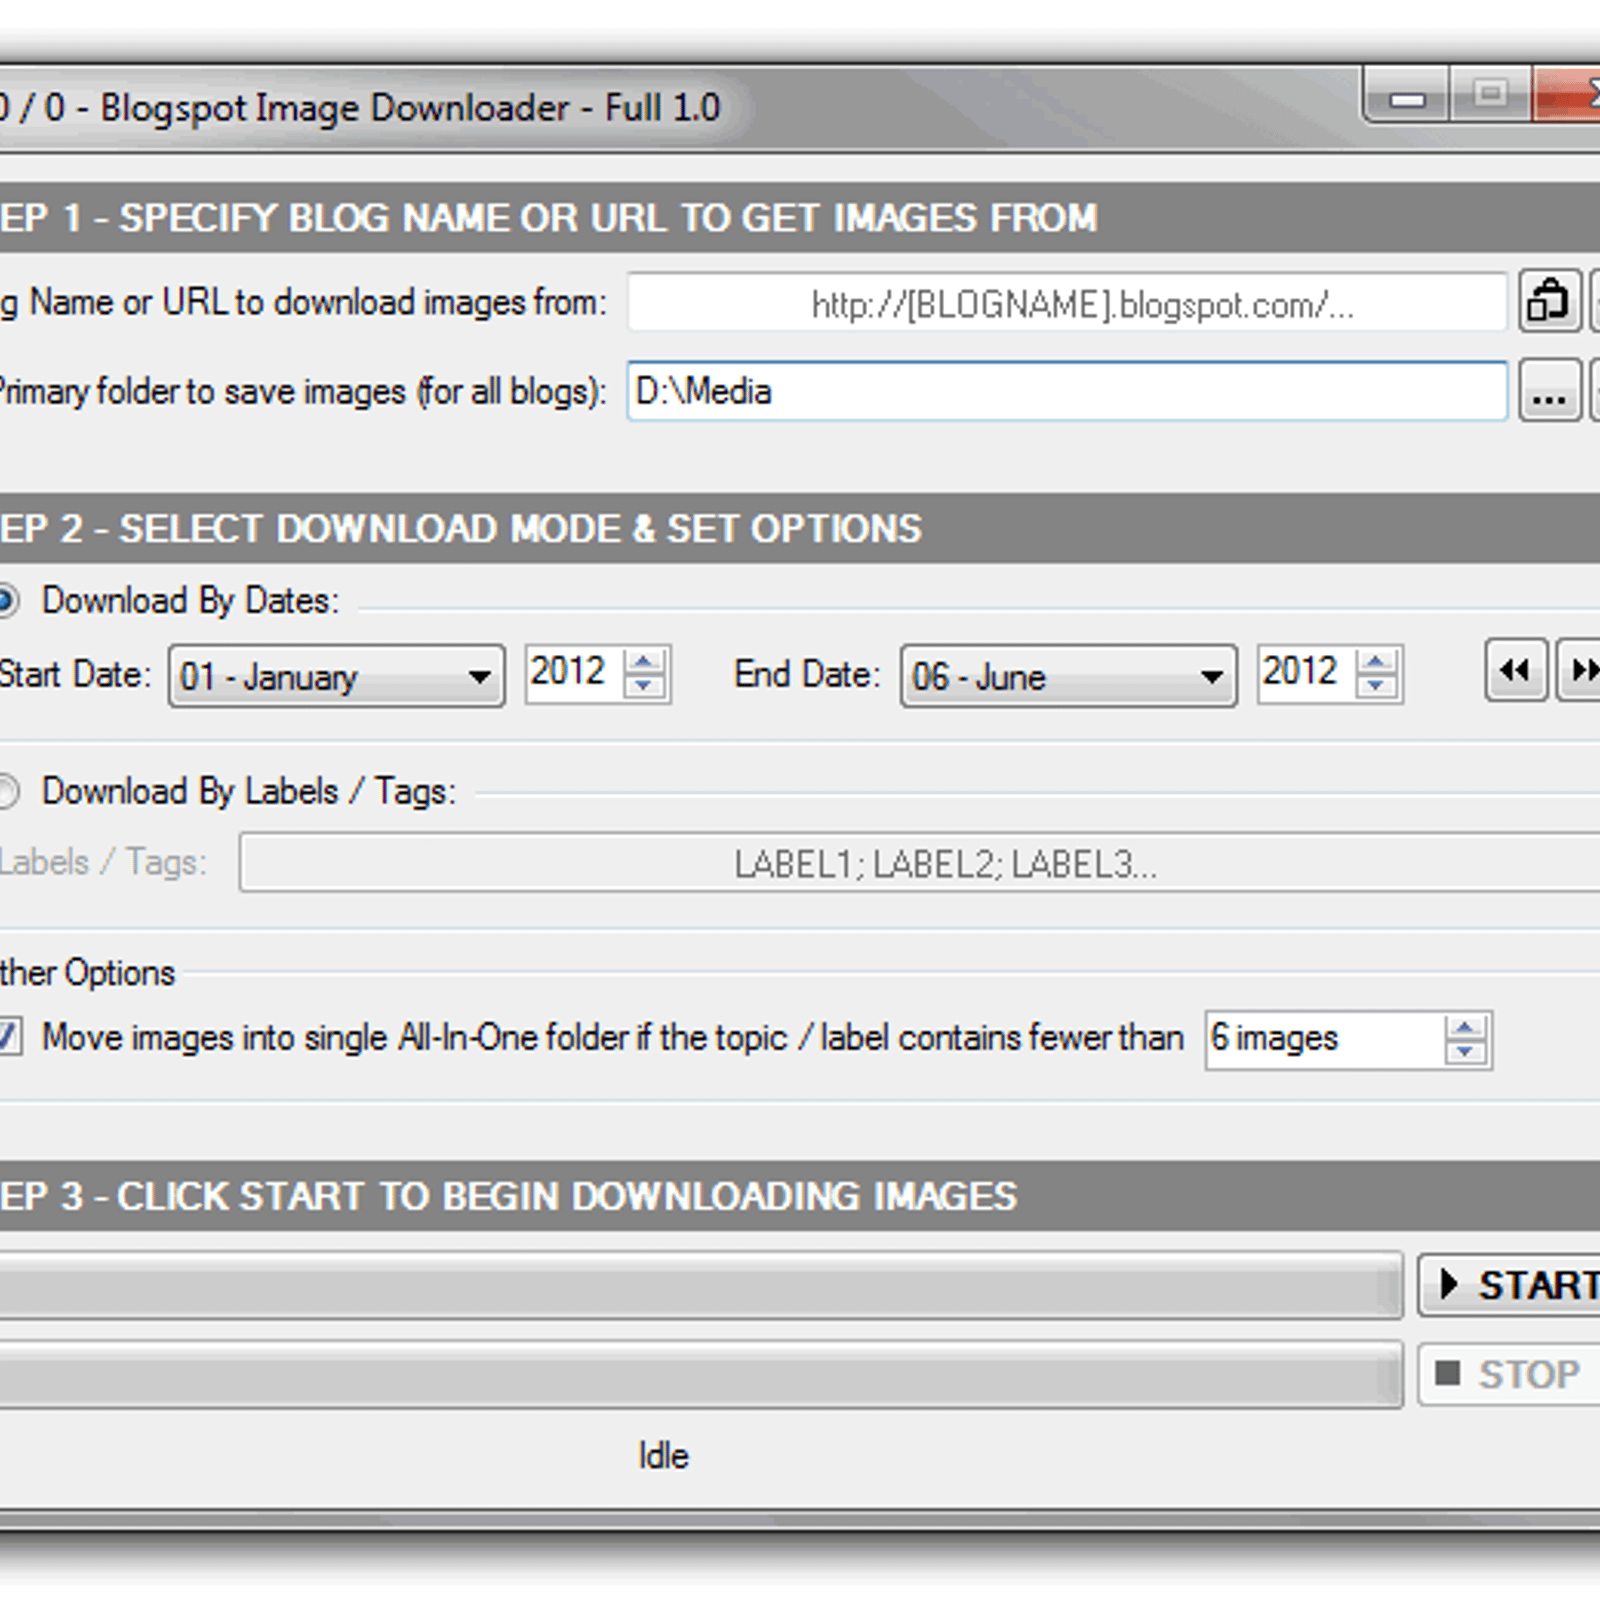This screenshot has height=1600, width=1600.
Task: Open folder browse button with three dots
Action: 1550,391
